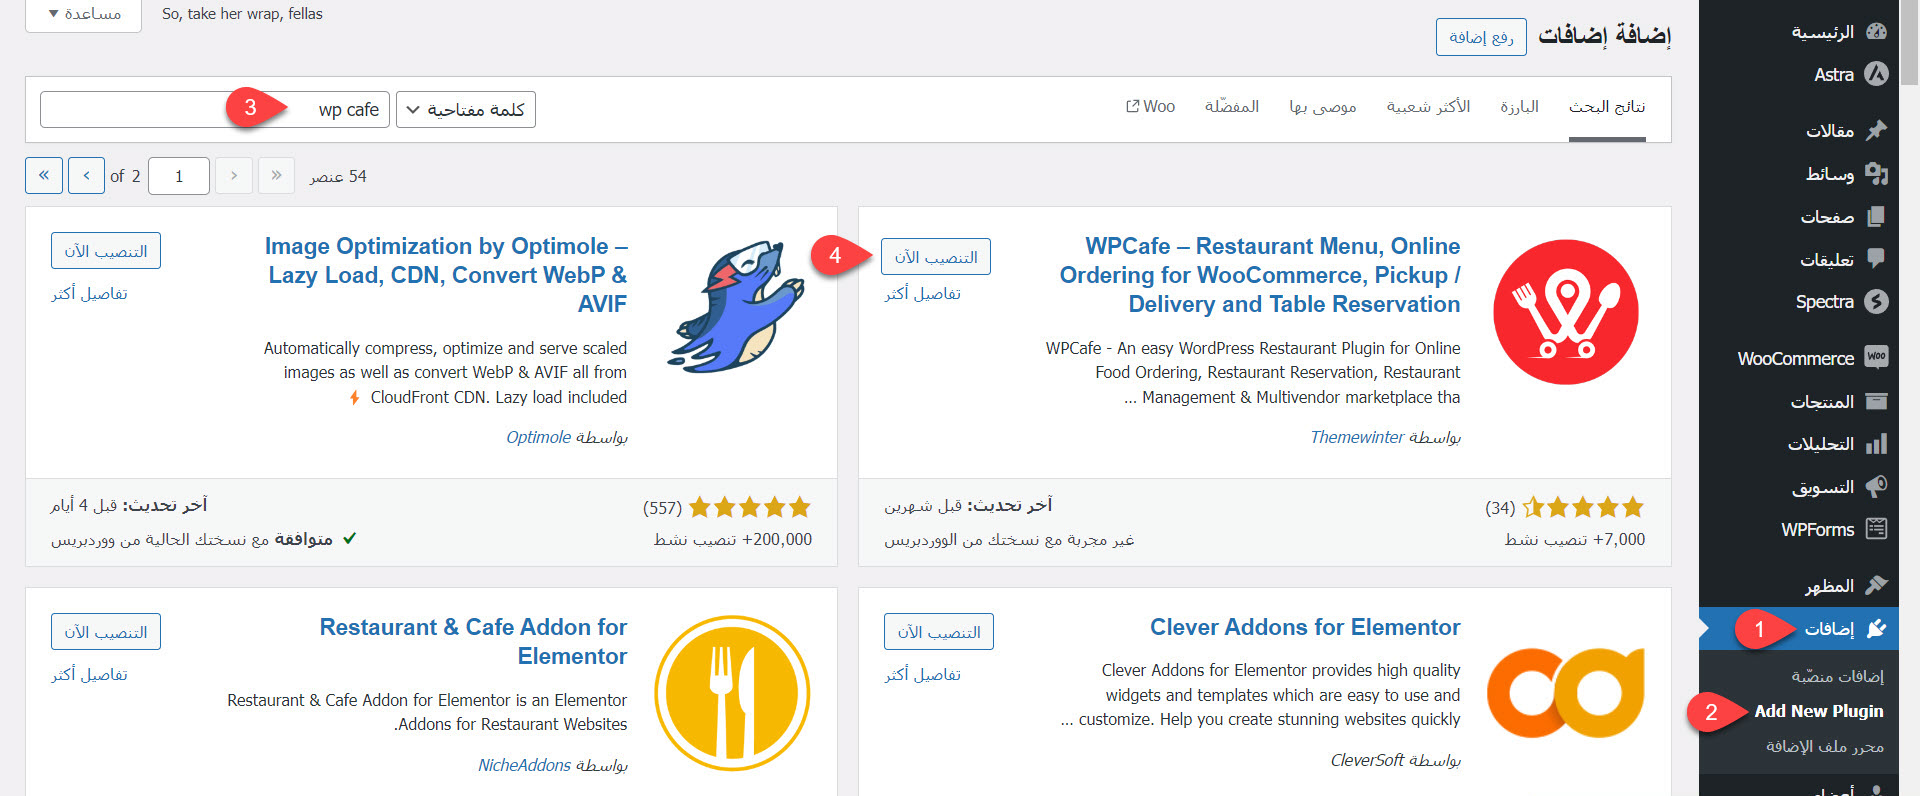
Task: Click the Spectra sidebar icon
Action: click(x=1876, y=301)
